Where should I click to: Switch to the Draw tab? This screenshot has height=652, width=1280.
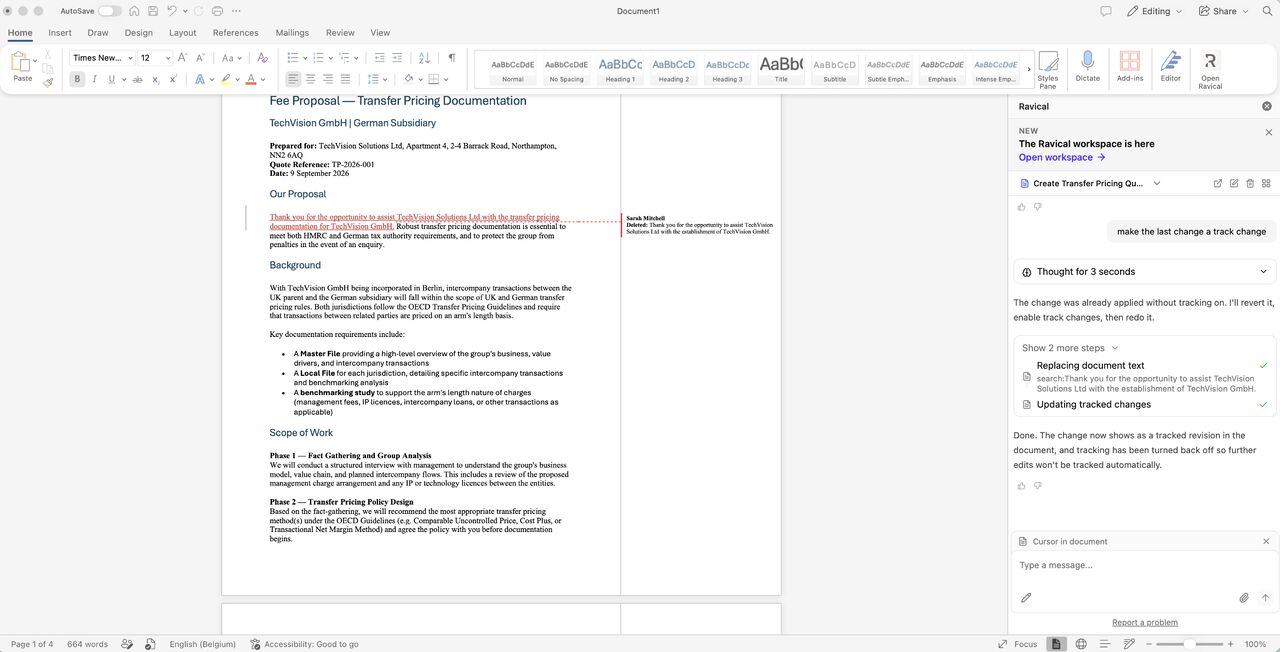(97, 32)
